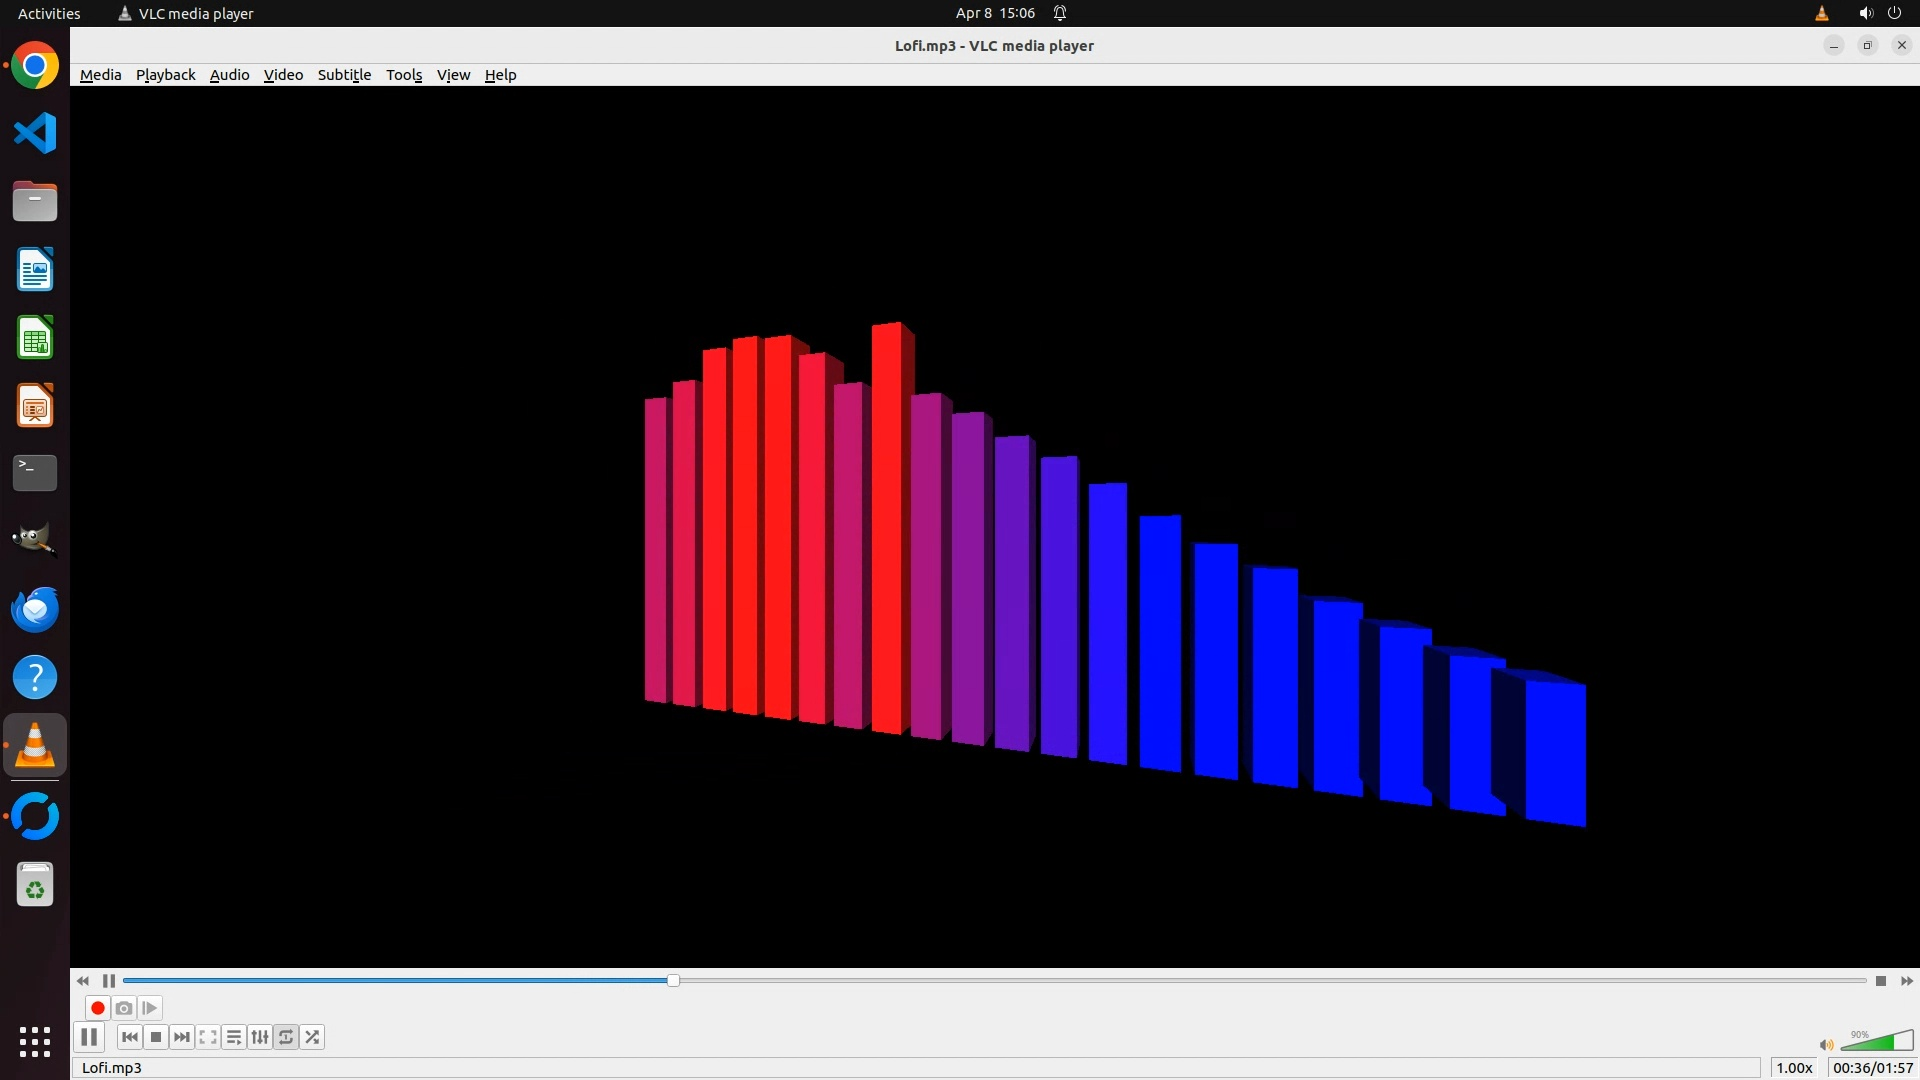The width and height of the screenshot is (1920, 1080).
Task: Toggle fullscreen video mode
Action: pyautogui.click(x=208, y=1037)
